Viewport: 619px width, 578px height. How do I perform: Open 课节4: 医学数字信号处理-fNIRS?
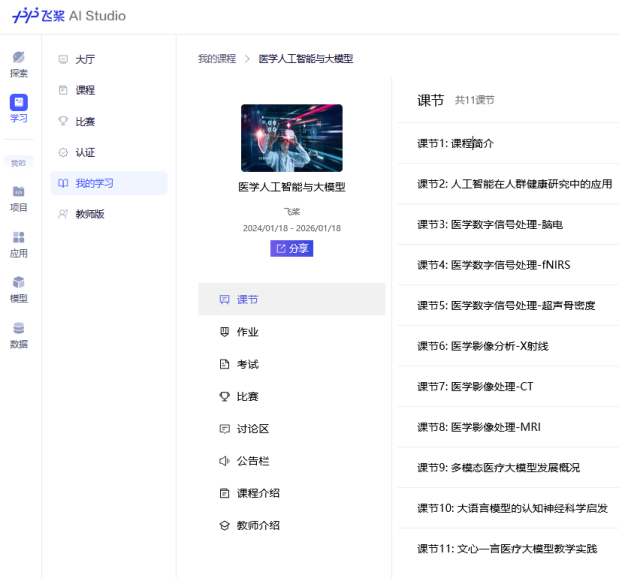pos(493,265)
